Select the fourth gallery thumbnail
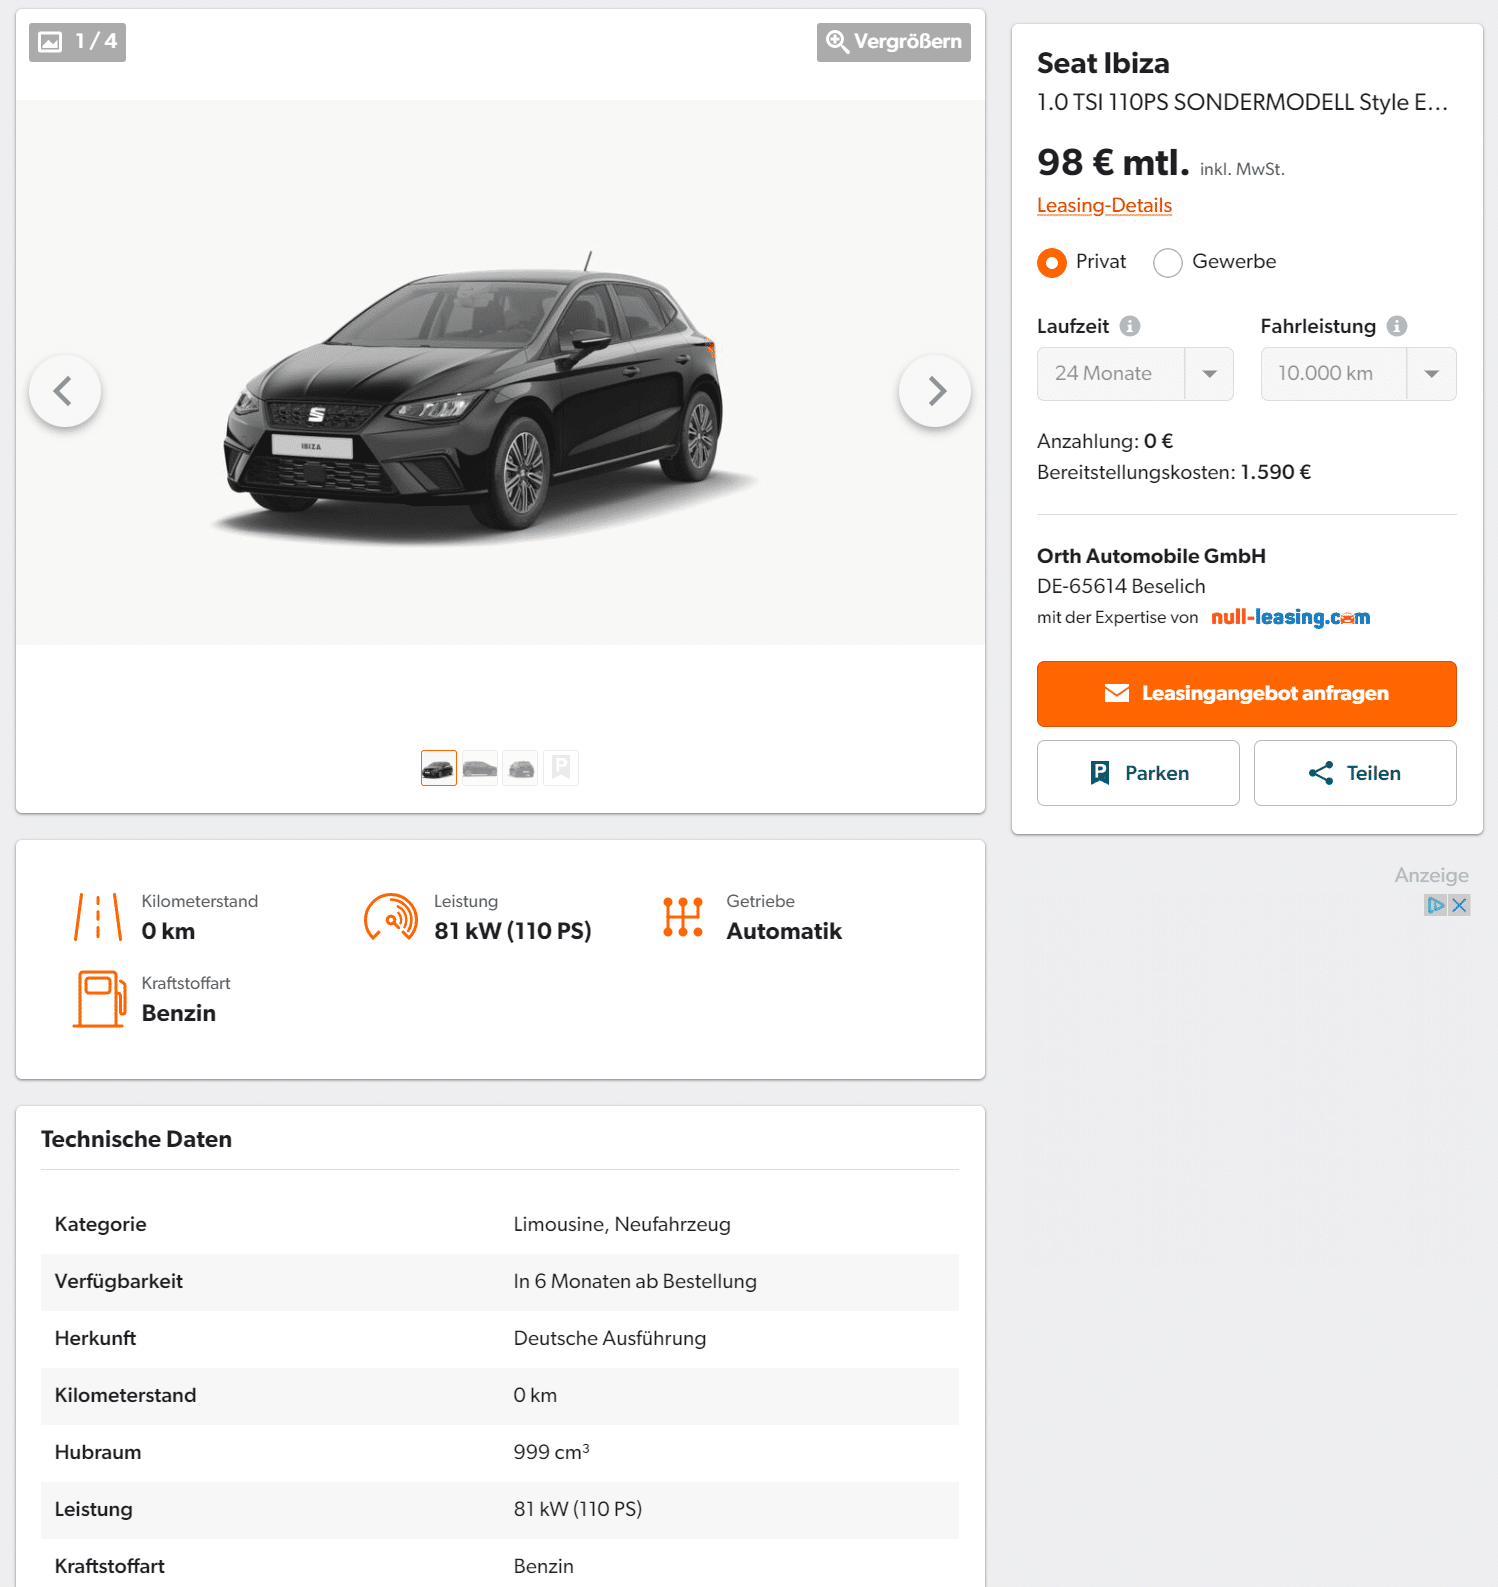 [x=561, y=768]
